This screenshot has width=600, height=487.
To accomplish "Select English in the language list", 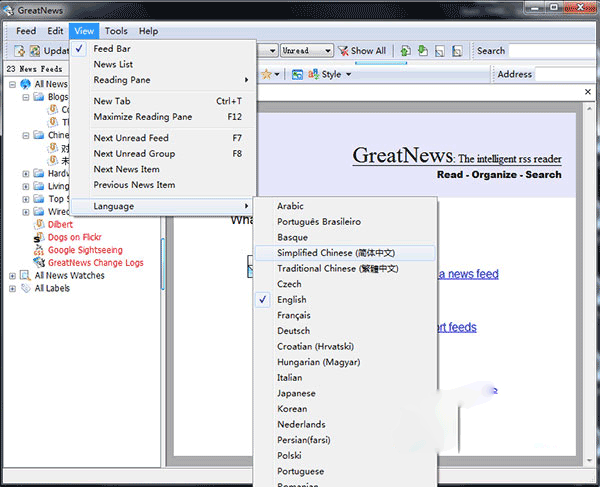I will [292, 299].
